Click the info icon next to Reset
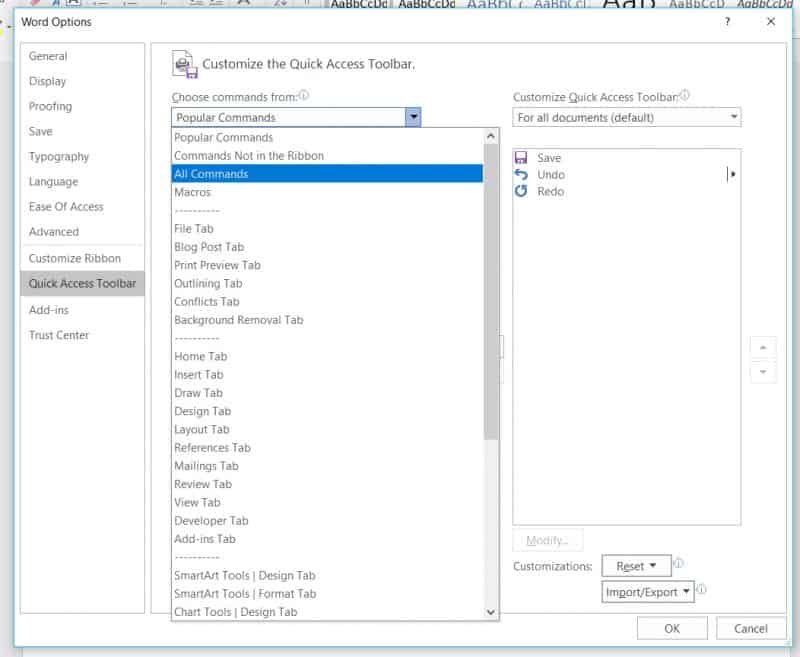The image size is (800, 657). (x=680, y=565)
